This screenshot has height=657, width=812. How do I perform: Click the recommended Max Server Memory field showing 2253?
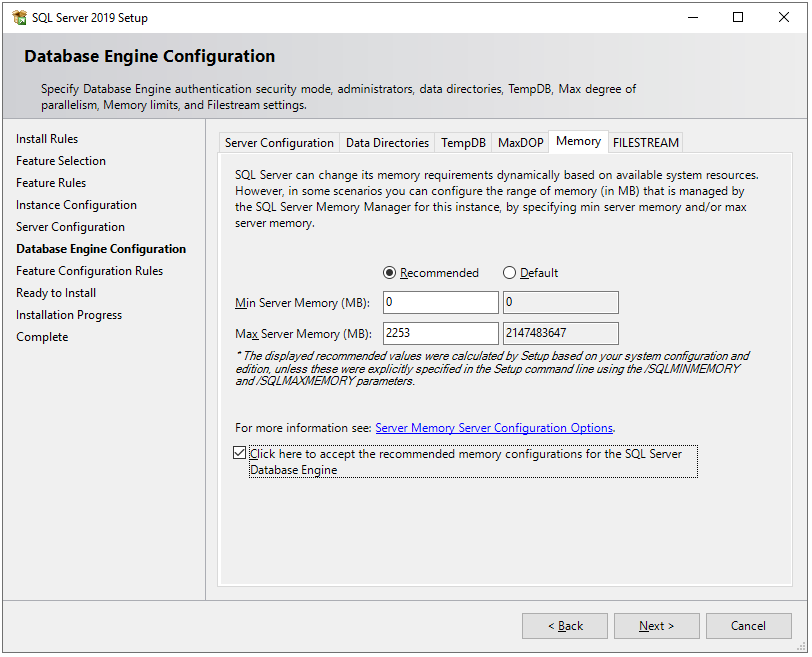[x=441, y=333]
